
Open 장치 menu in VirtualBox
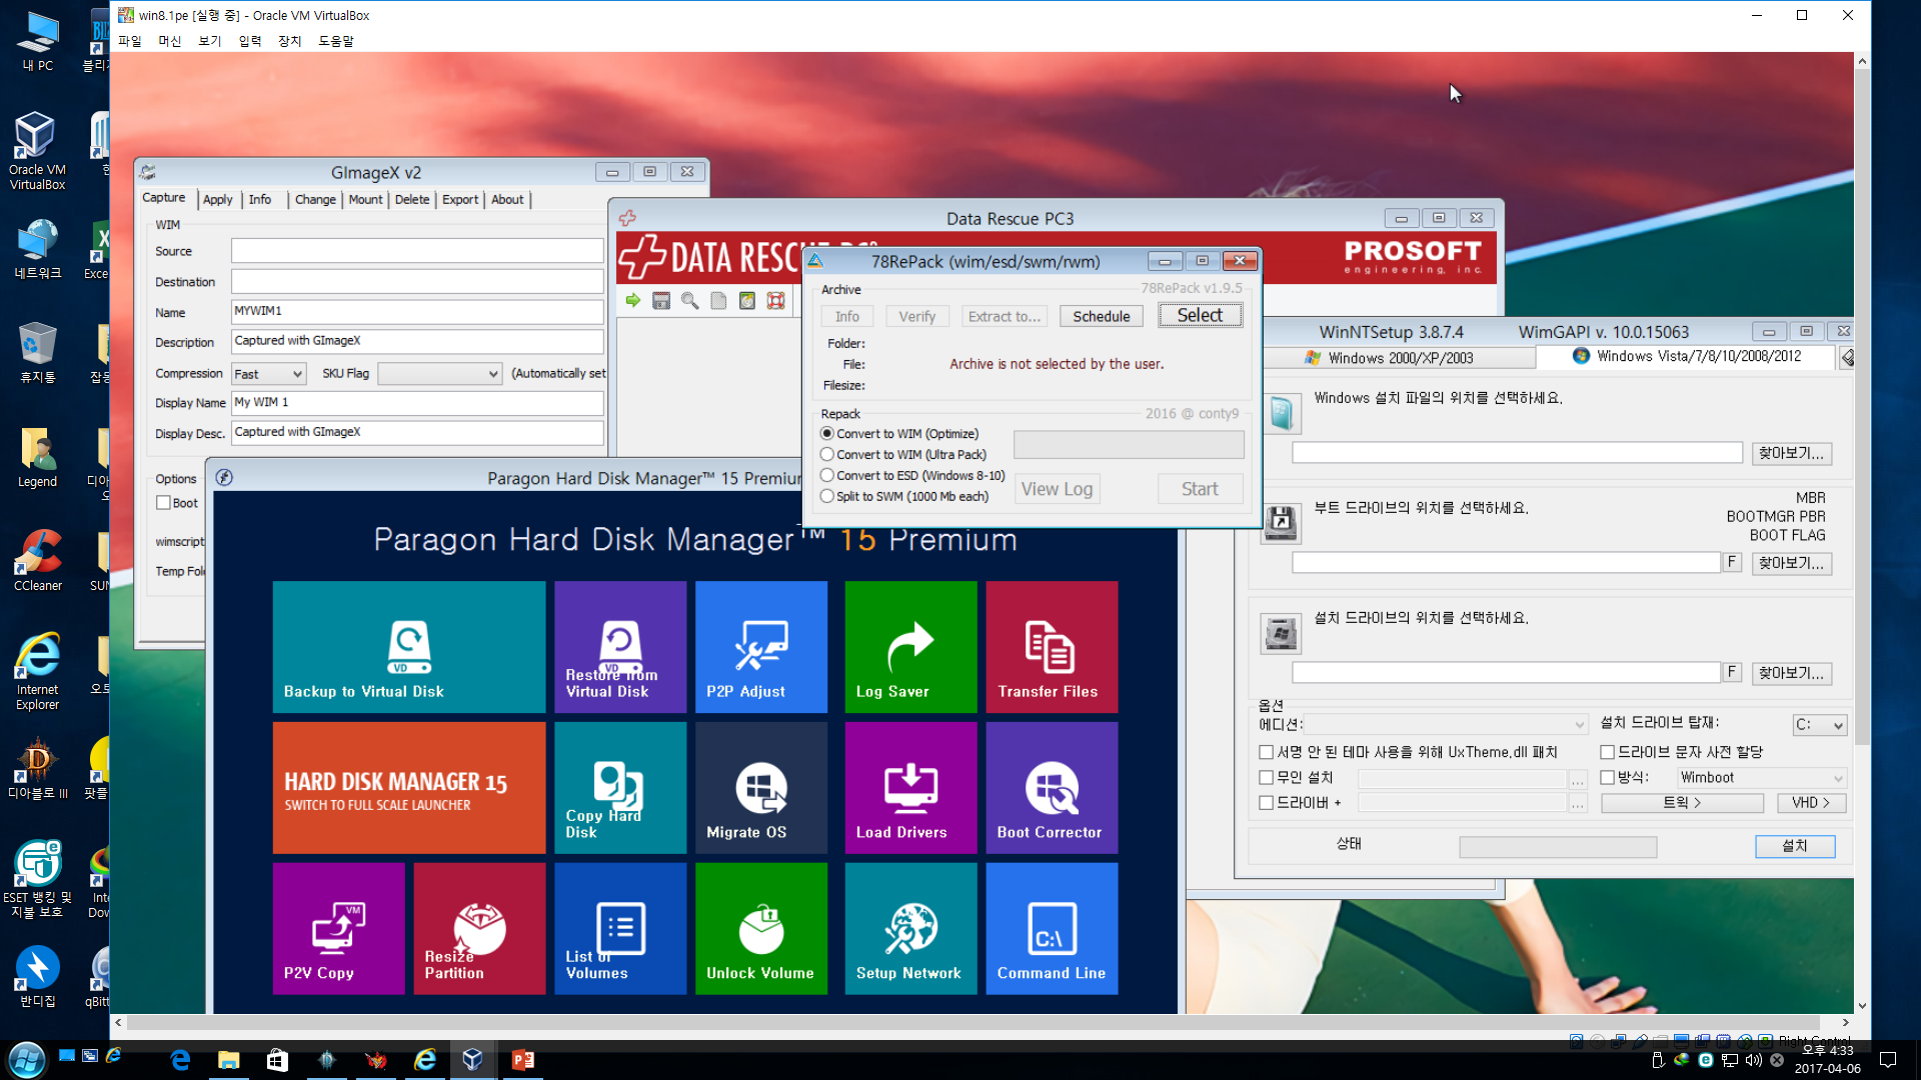(290, 41)
